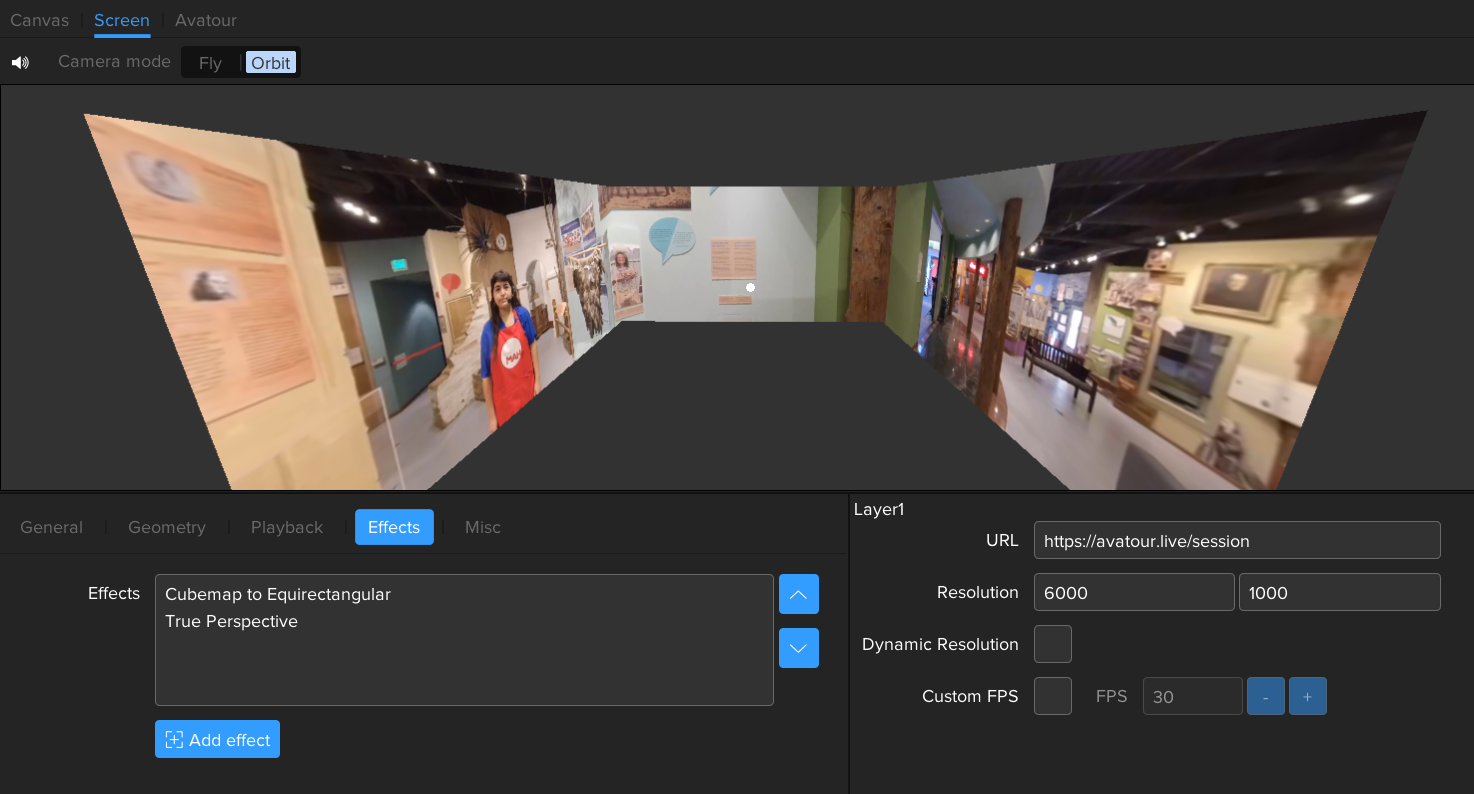The image size is (1474, 794).
Task: Switch camera mode to Fly
Action: pos(210,63)
